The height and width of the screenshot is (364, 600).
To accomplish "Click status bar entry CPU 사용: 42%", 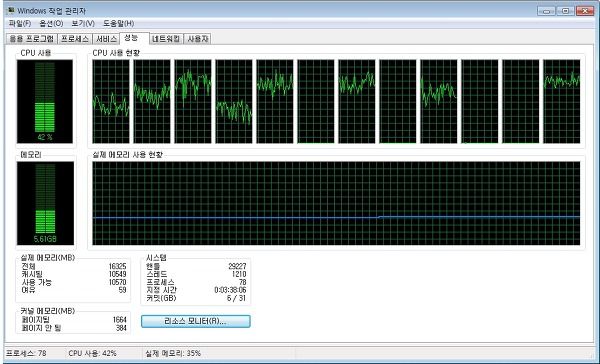I will pyautogui.click(x=92, y=353).
